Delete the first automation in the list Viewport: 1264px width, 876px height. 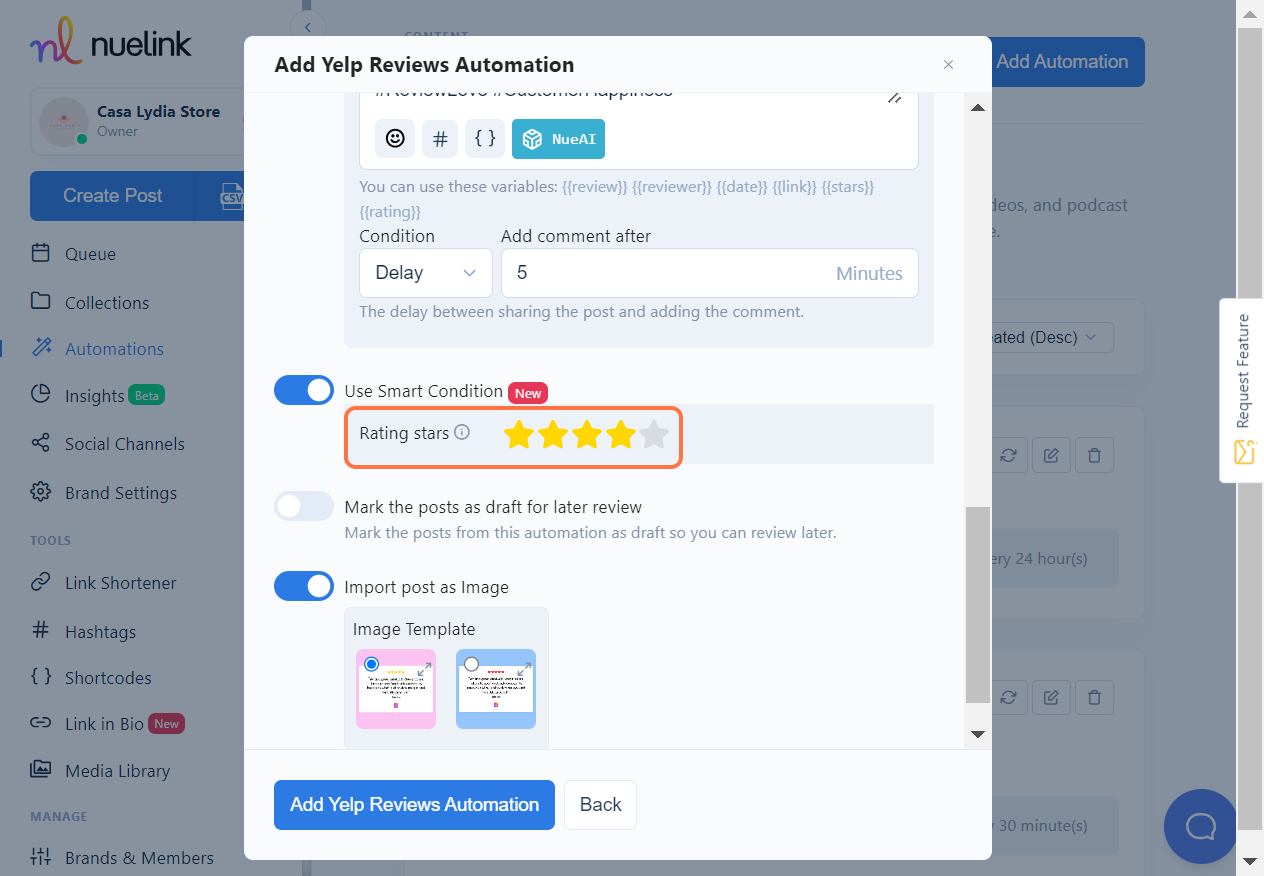1095,455
